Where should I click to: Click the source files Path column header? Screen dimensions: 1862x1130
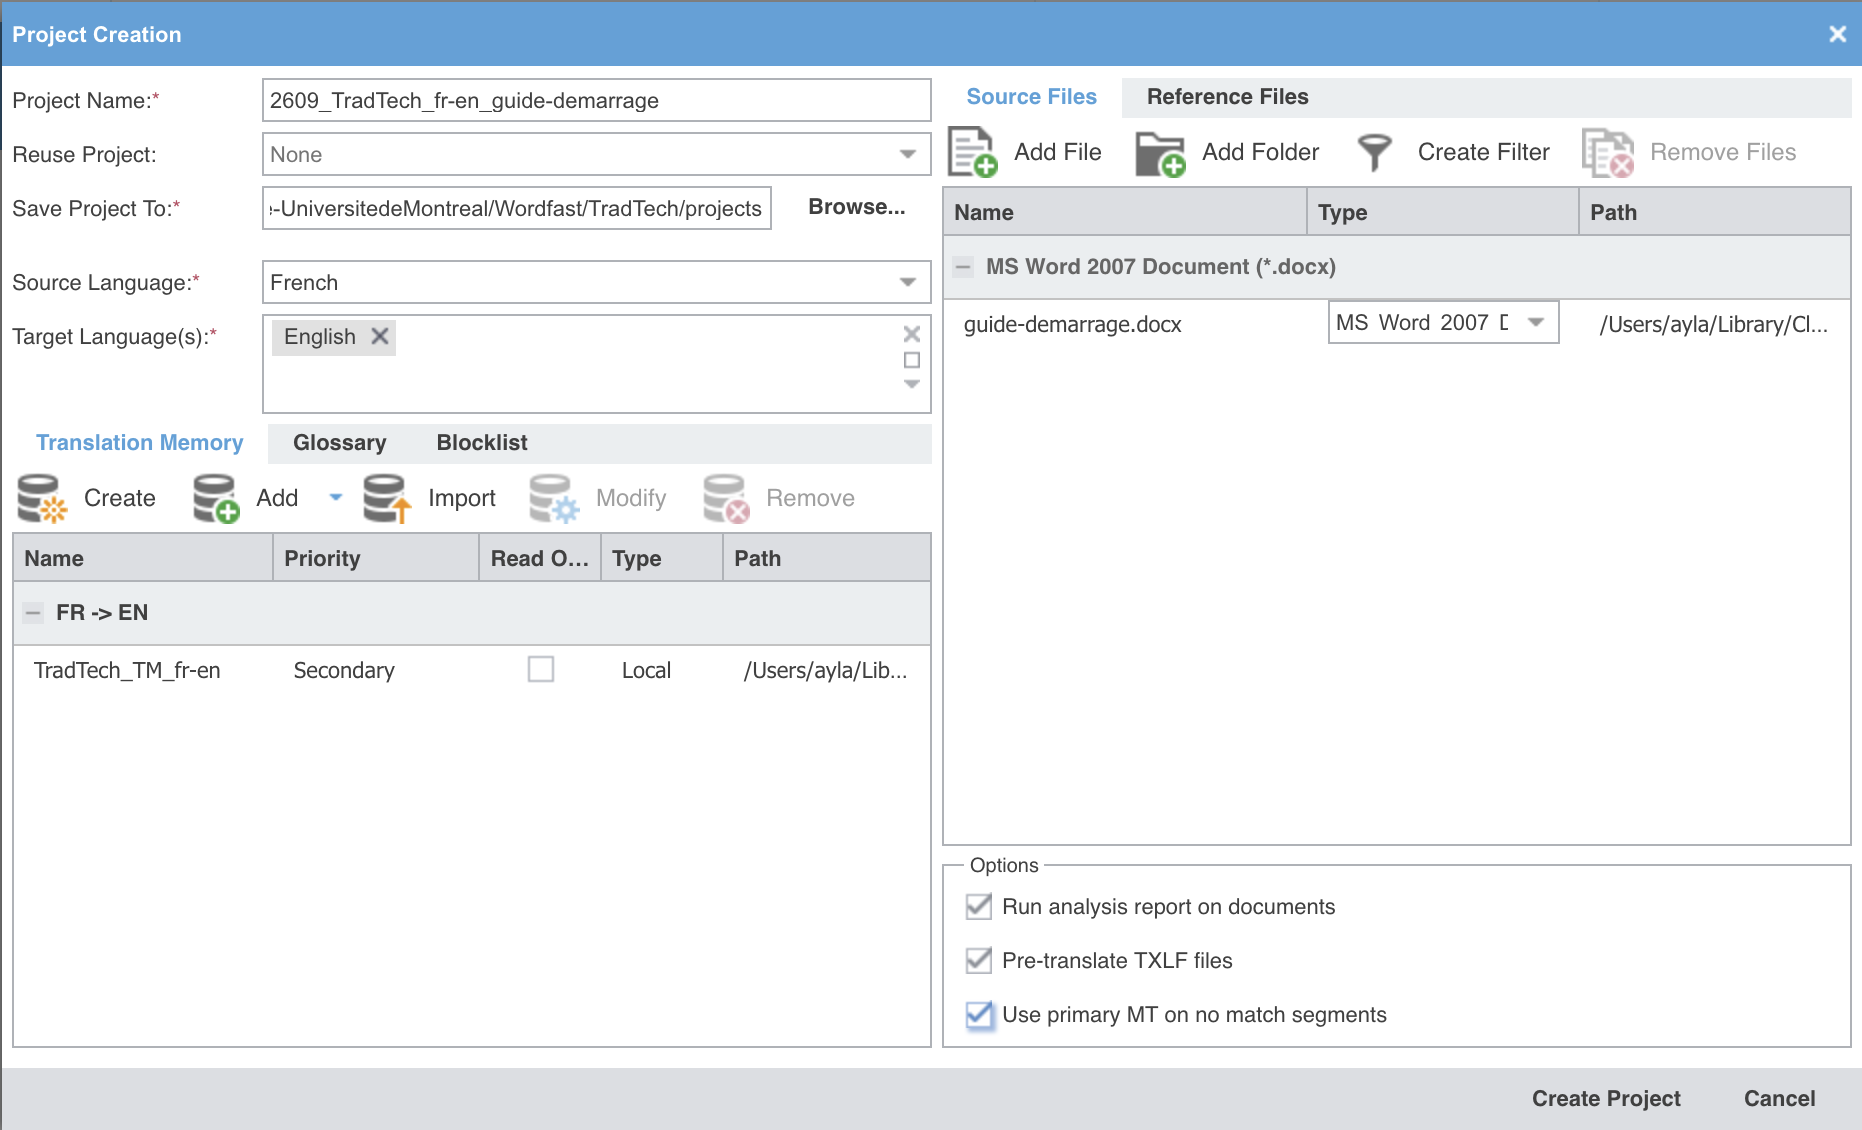tap(1714, 212)
